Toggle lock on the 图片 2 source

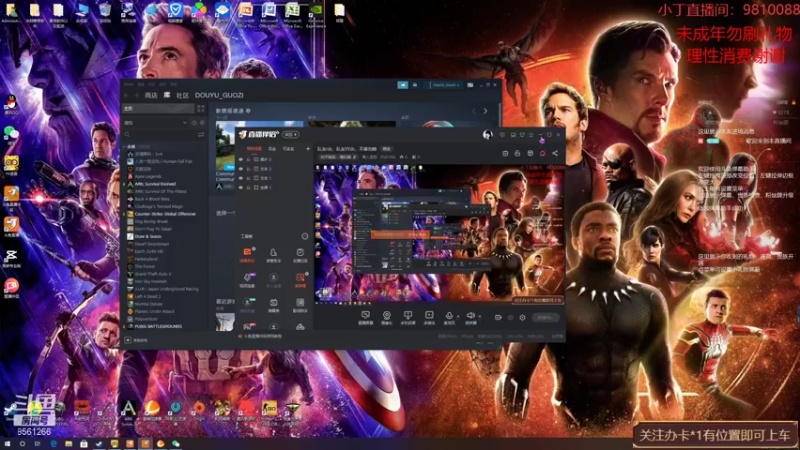248,160
